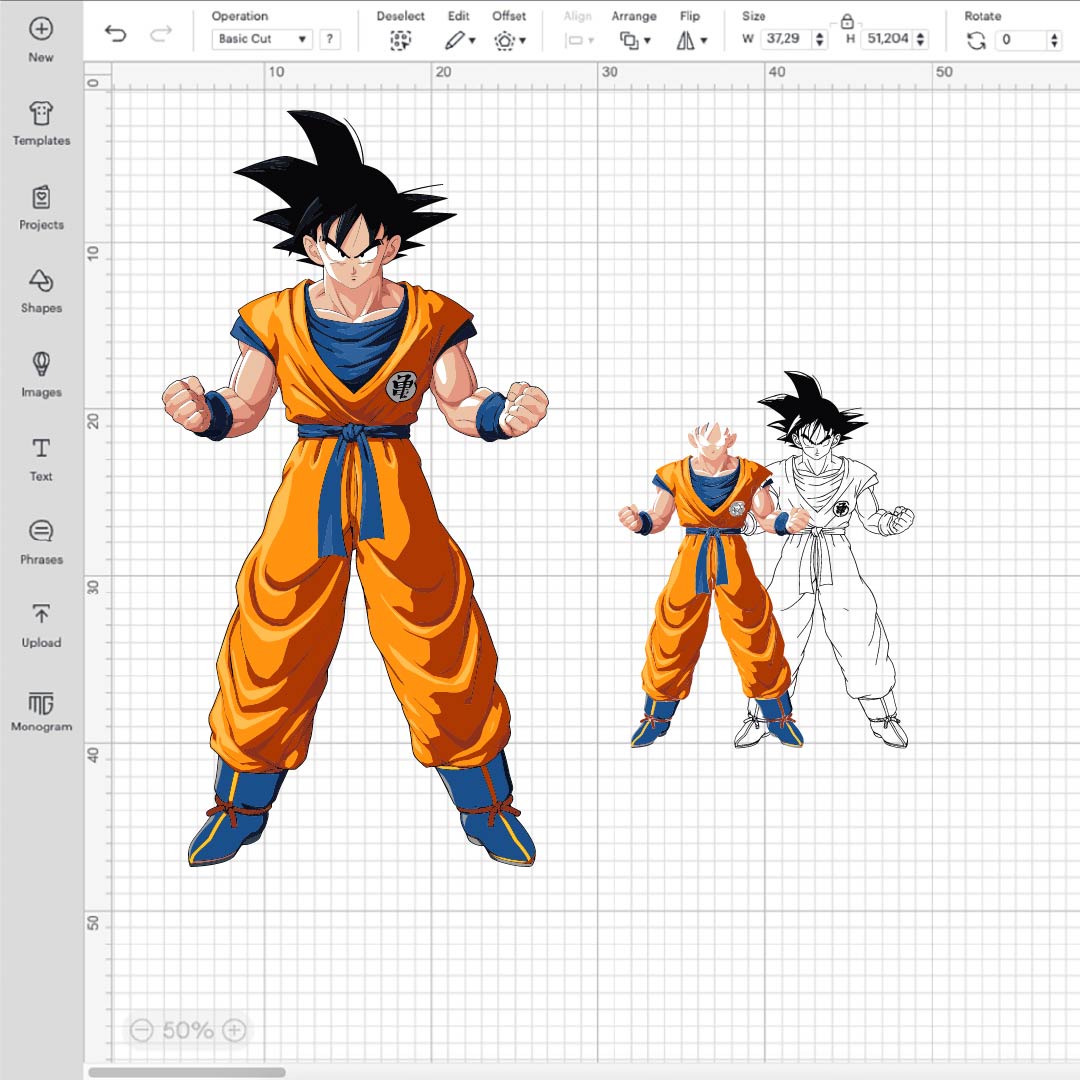Viewport: 1080px width, 1080px height.
Task: Open the Projects panel
Action: pyautogui.click(x=41, y=208)
